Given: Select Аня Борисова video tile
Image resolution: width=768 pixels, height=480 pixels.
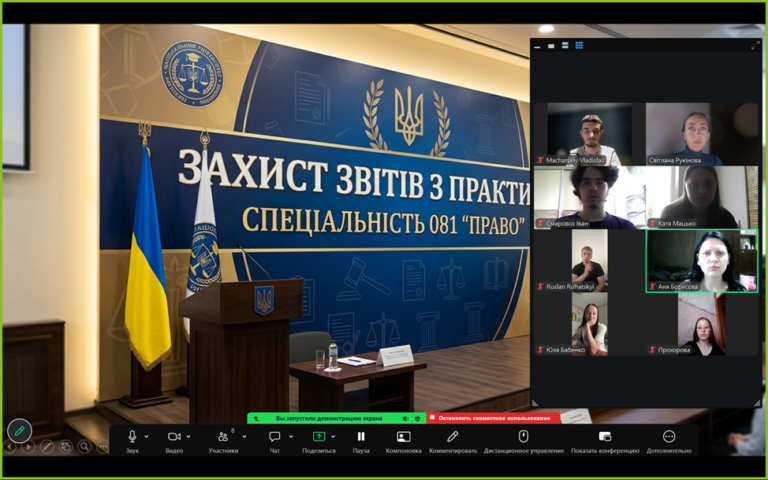Looking at the screenshot, I should pos(702,261).
